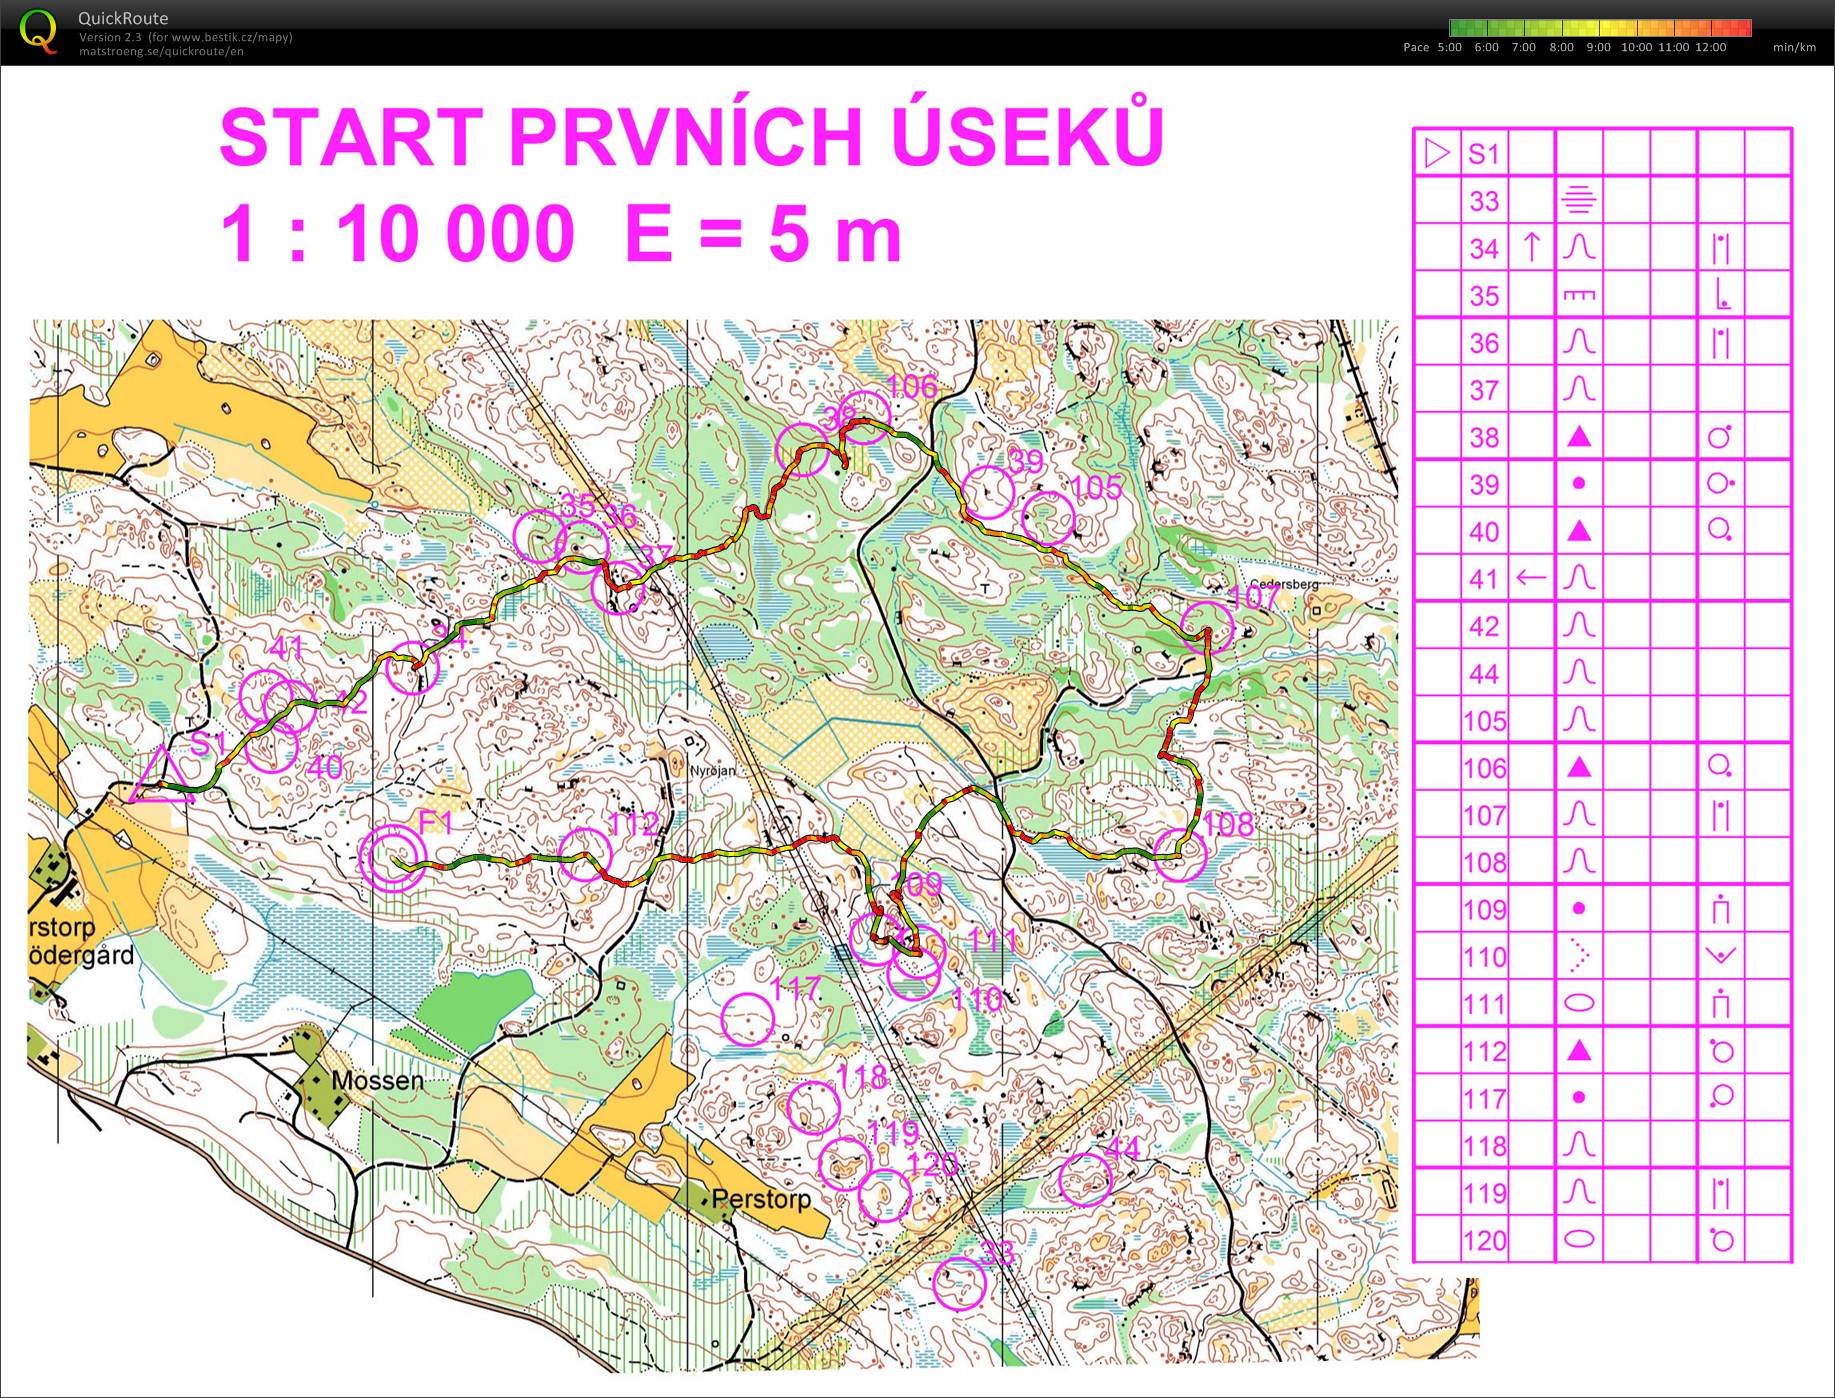Click control circle 112 on the map
This screenshot has height=1398, width=1835.
[584, 855]
